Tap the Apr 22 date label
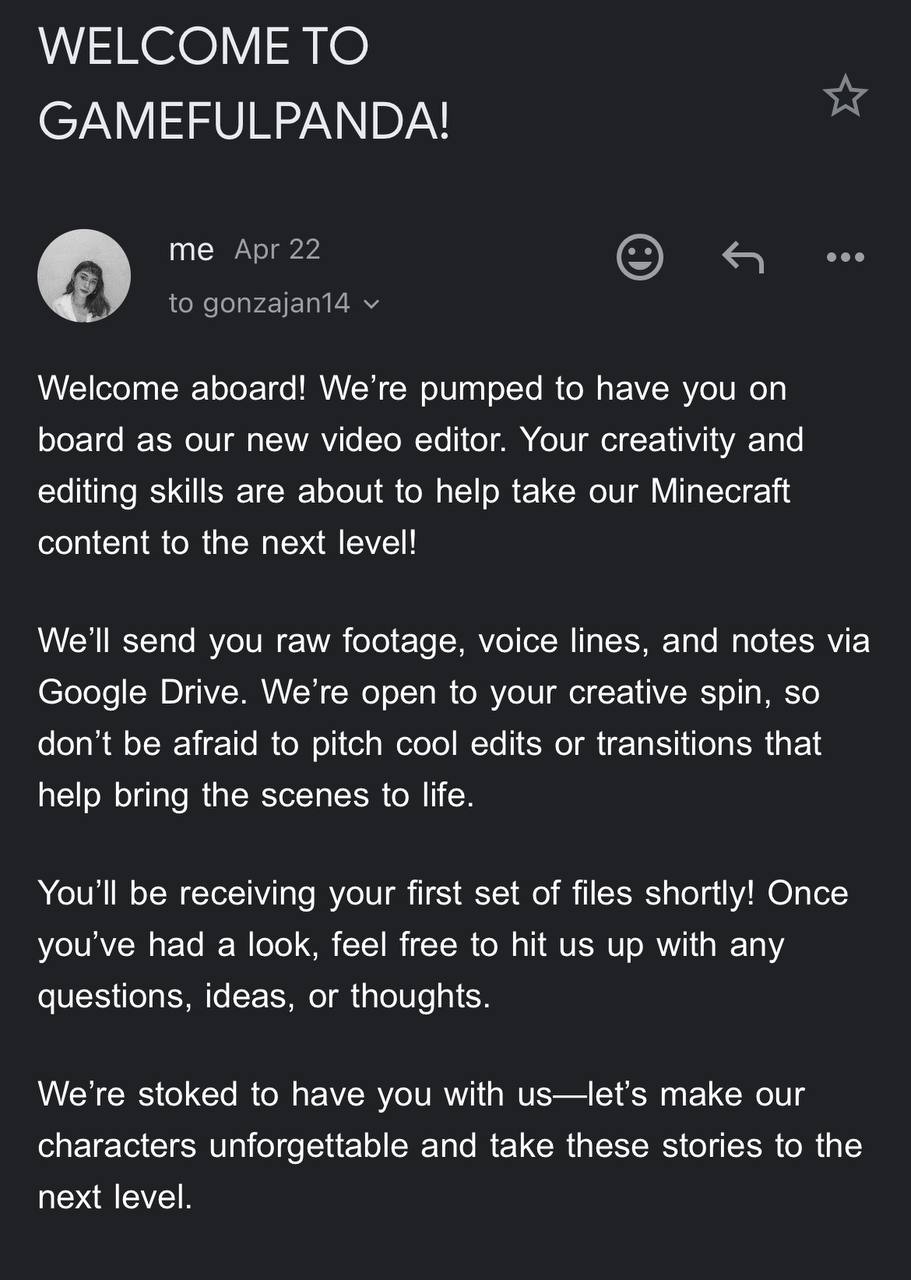This screenshot has height=1280, width=911. point(277,249)
